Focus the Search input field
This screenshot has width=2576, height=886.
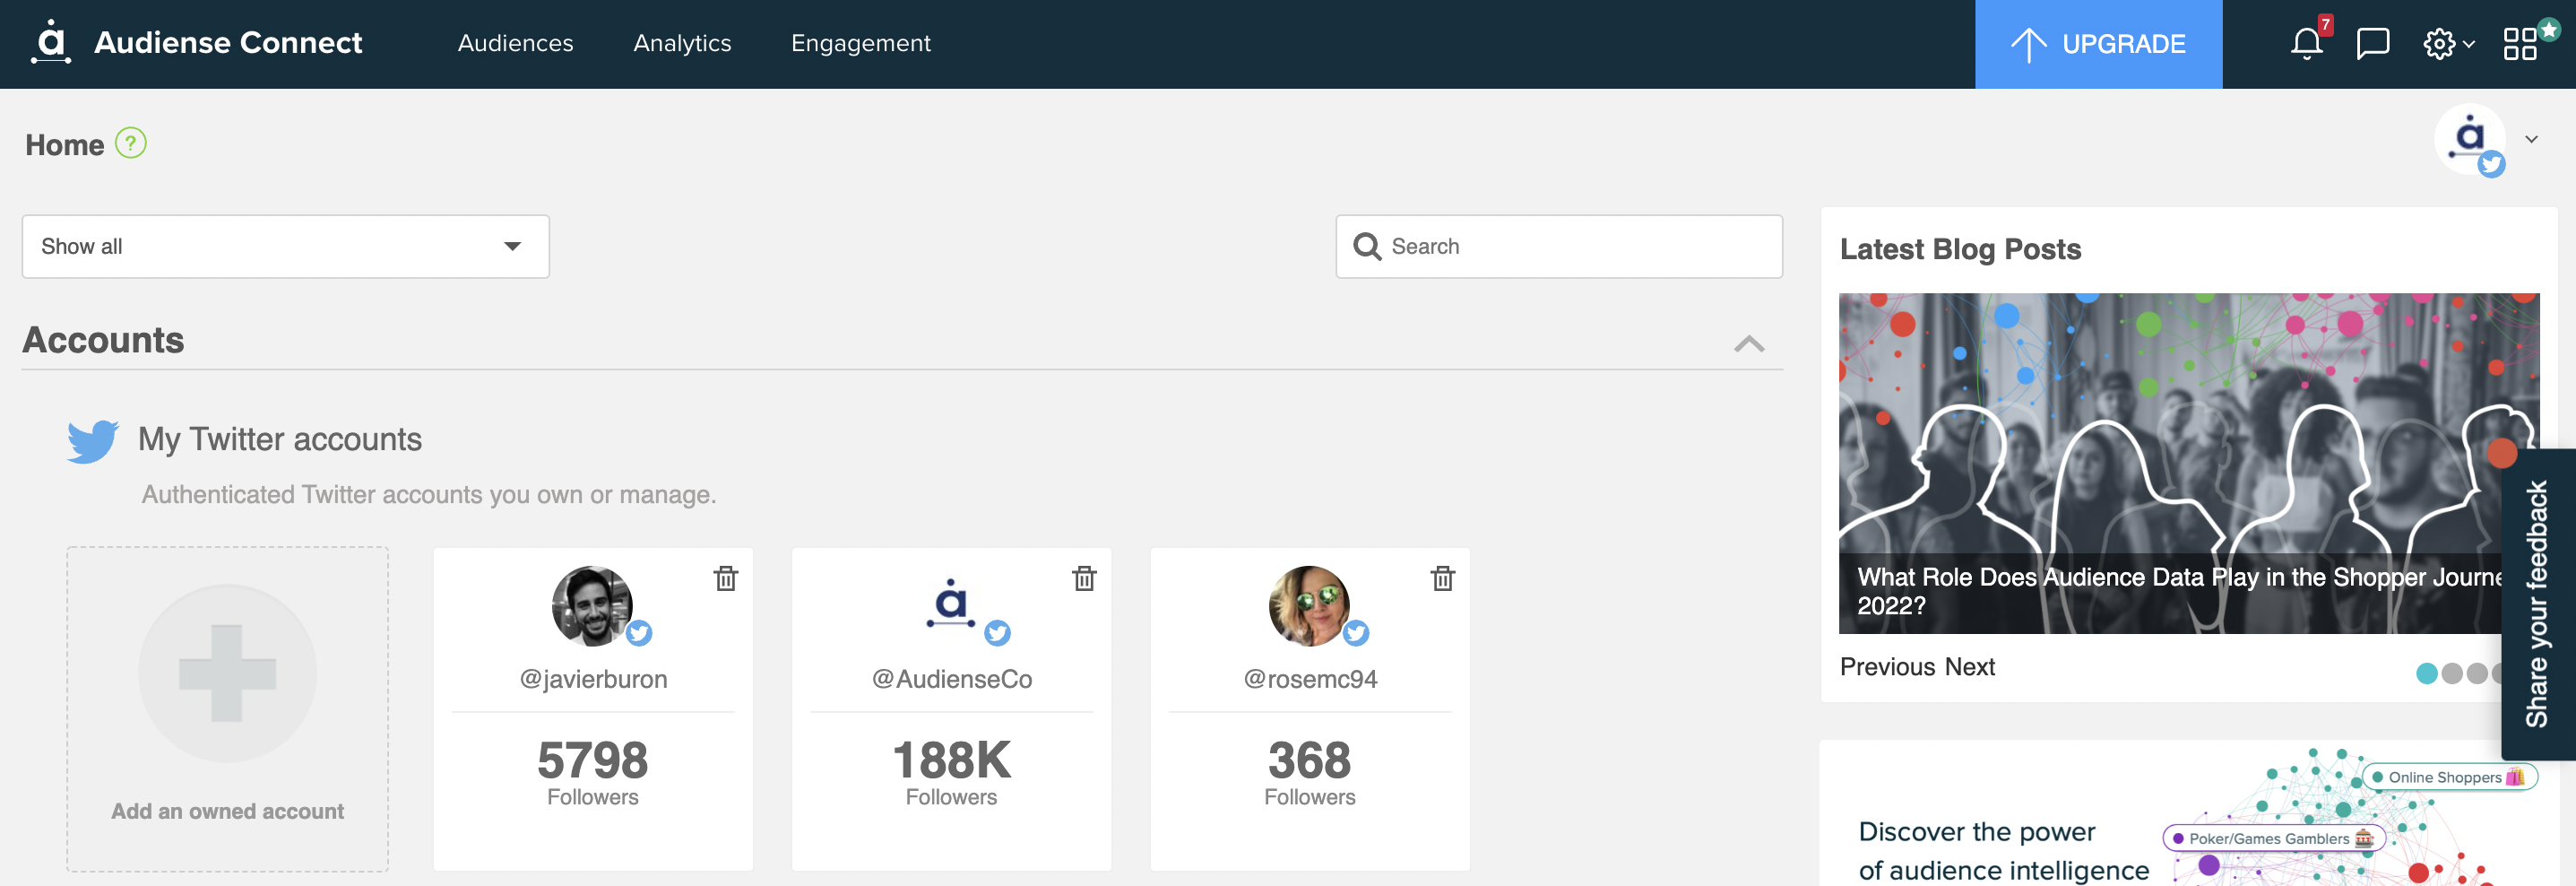click(1559, 246)
